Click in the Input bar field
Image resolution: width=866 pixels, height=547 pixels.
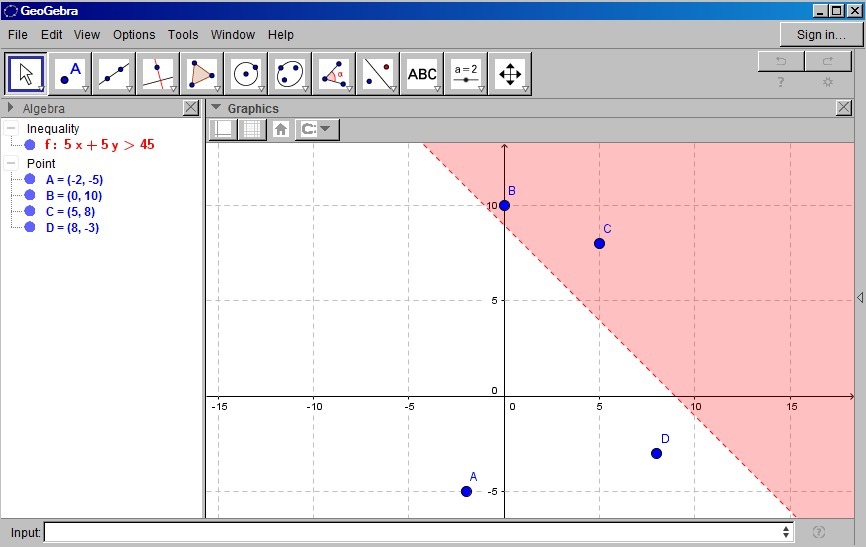pos(413,532)
